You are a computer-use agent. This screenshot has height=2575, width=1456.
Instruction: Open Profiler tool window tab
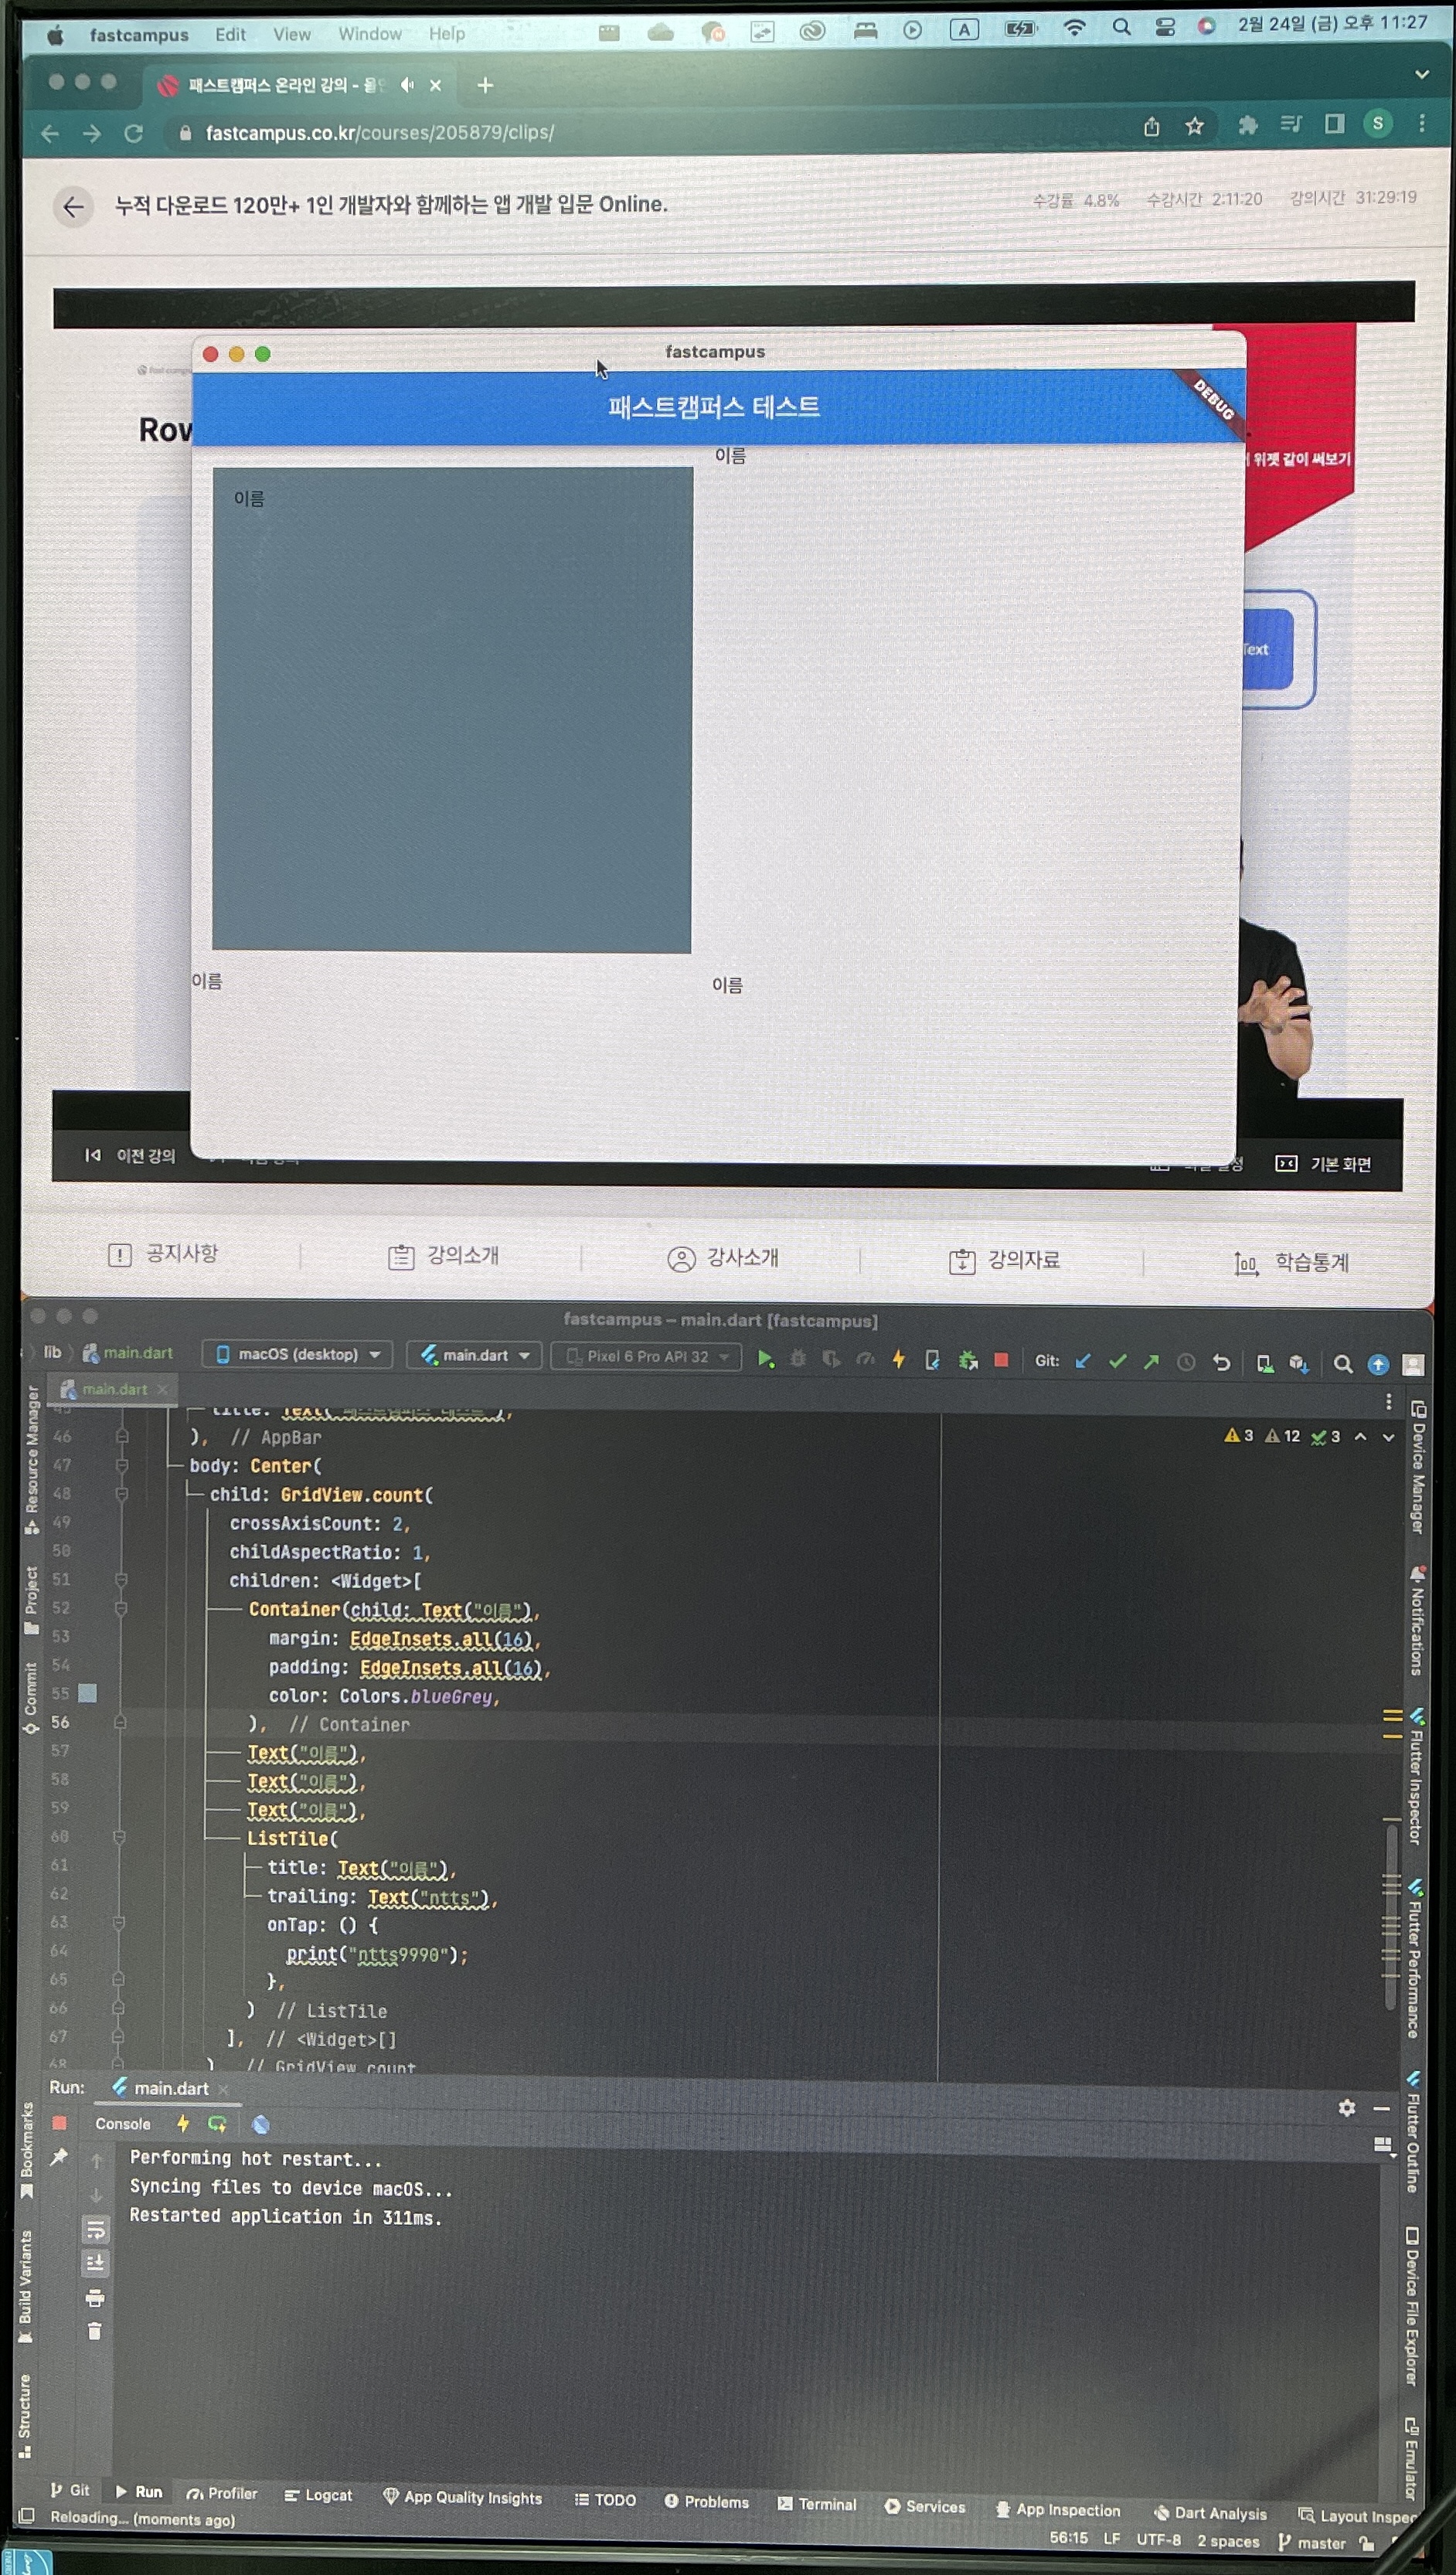pos(222,2493)
